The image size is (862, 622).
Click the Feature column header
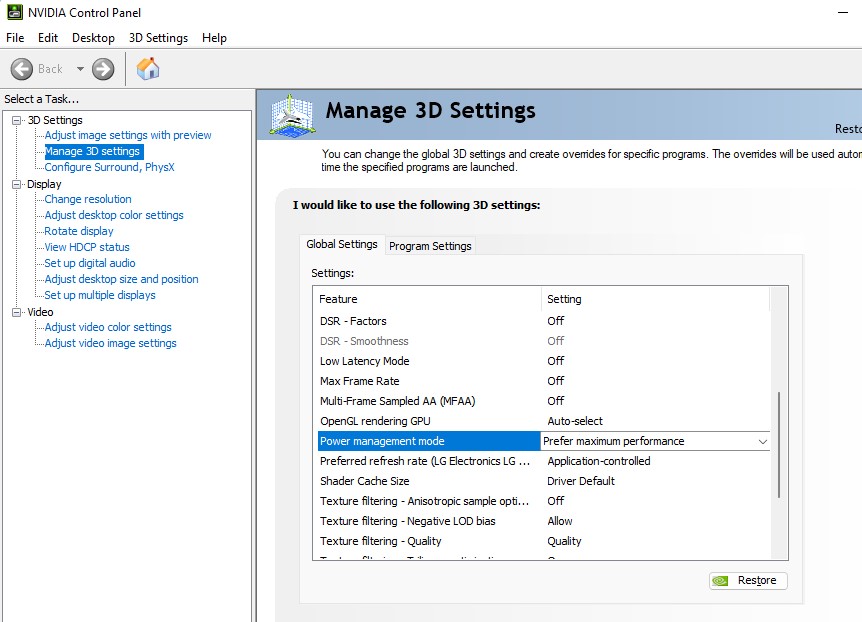click(x=427, y=299)
